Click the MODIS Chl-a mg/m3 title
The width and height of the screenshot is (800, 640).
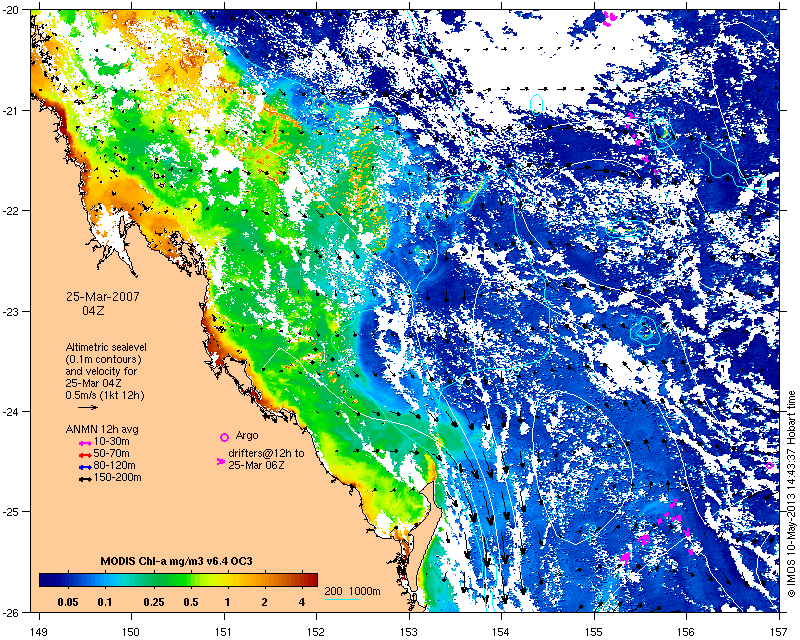point(177,561)
